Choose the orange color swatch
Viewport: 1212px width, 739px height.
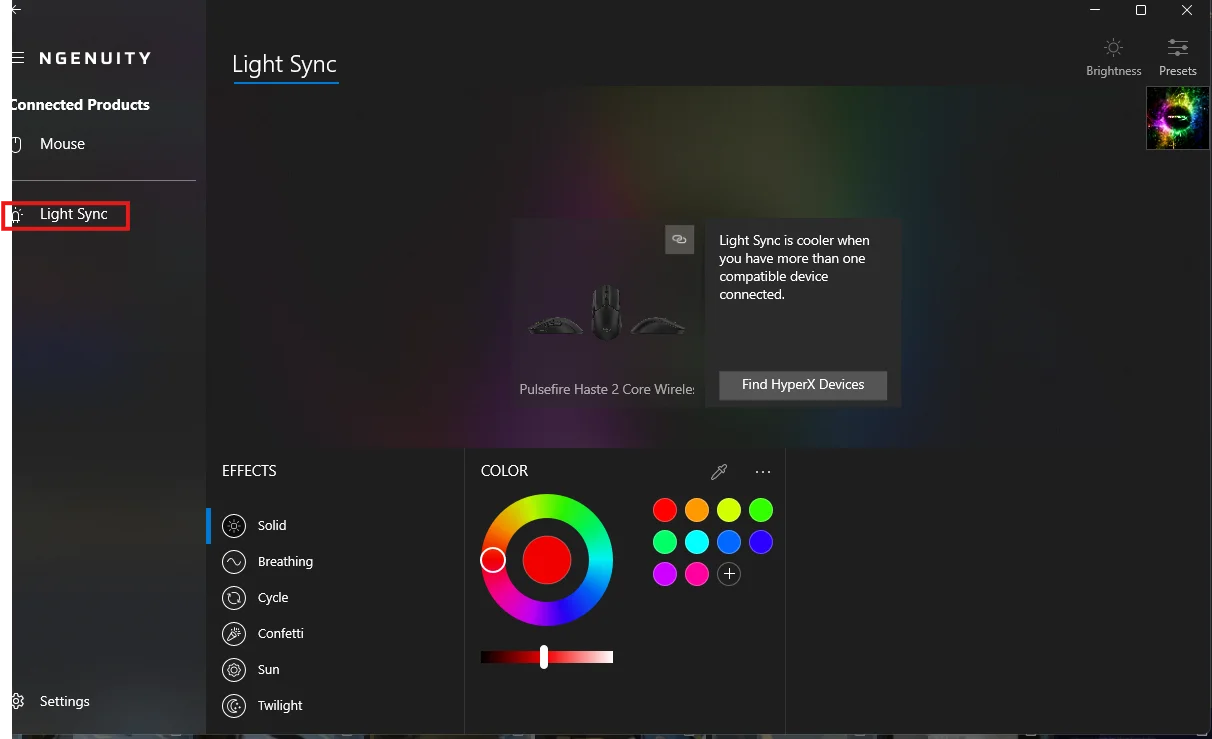coord(697,510)
